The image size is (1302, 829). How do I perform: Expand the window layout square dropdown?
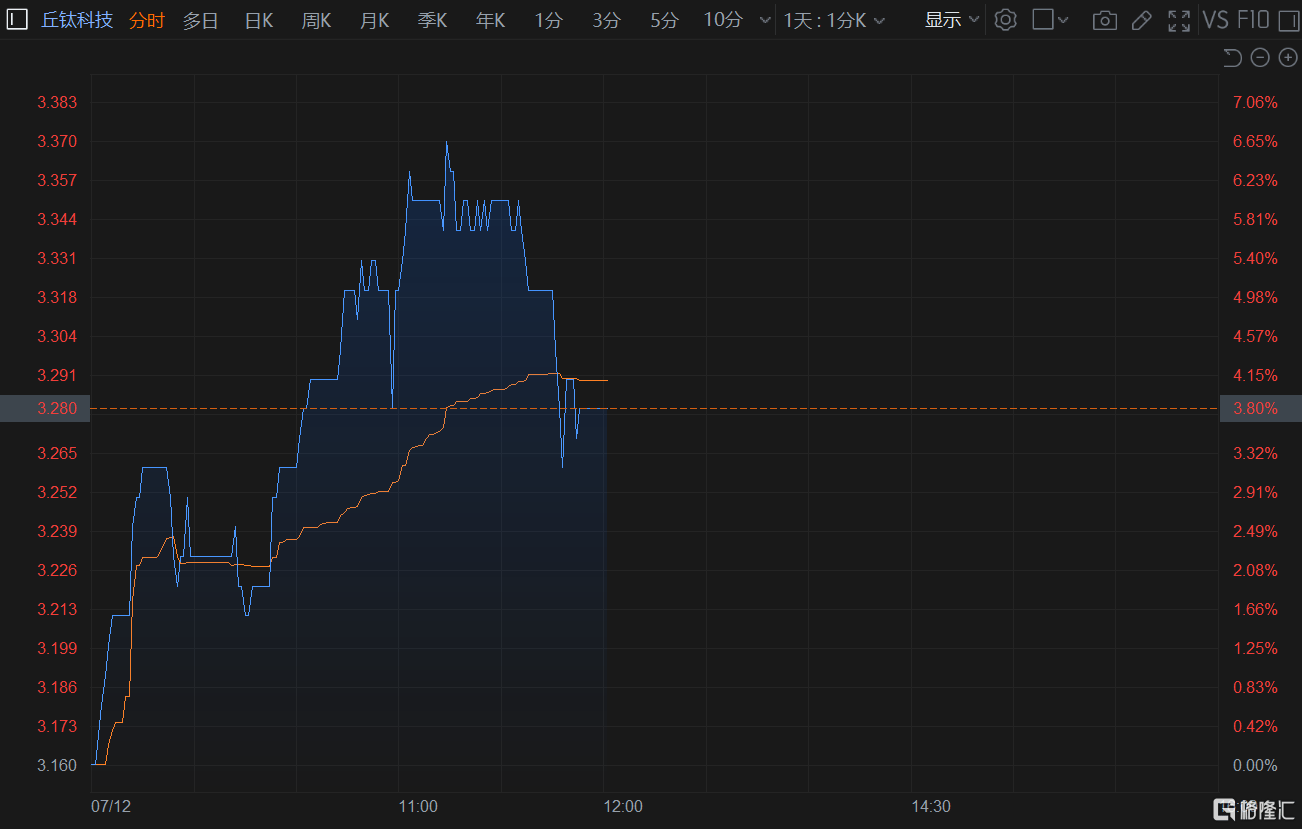pyautogui.click(x=1050, y=20)
